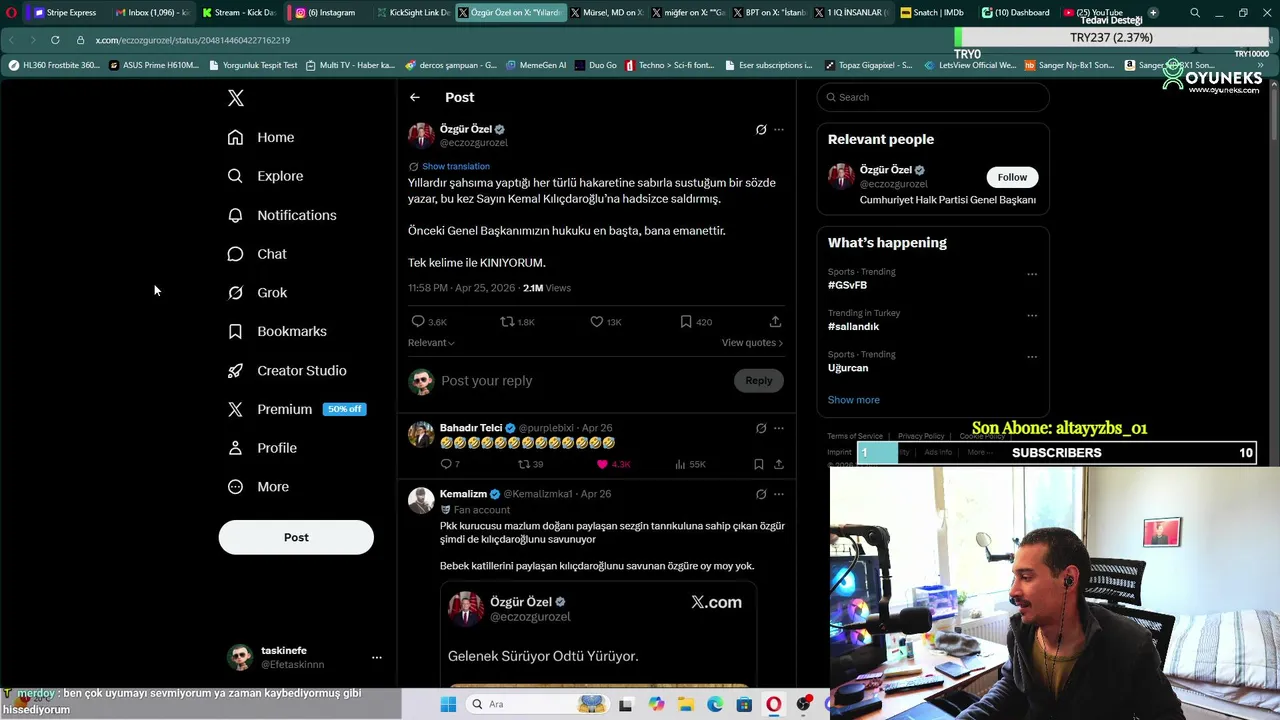This screenshot has height=720, width=1280.
Task: Go back with the arrow next to Post
Action: (415, 97)
